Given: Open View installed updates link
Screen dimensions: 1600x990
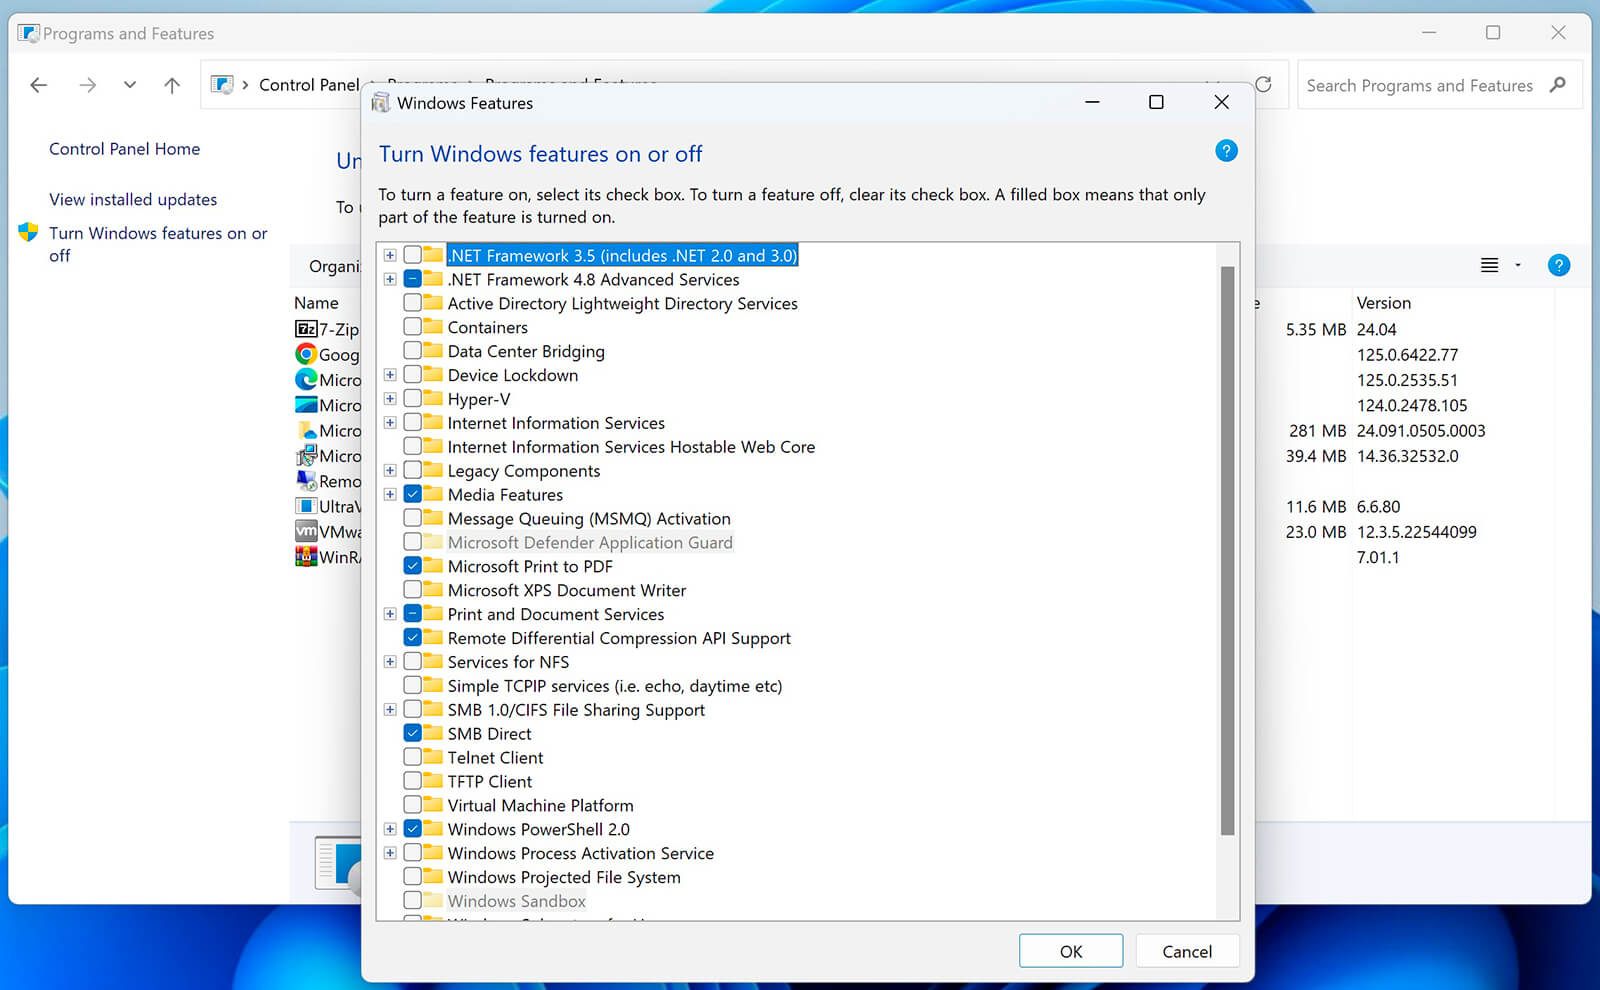Looking at the screenshot, I should point(133,199).
